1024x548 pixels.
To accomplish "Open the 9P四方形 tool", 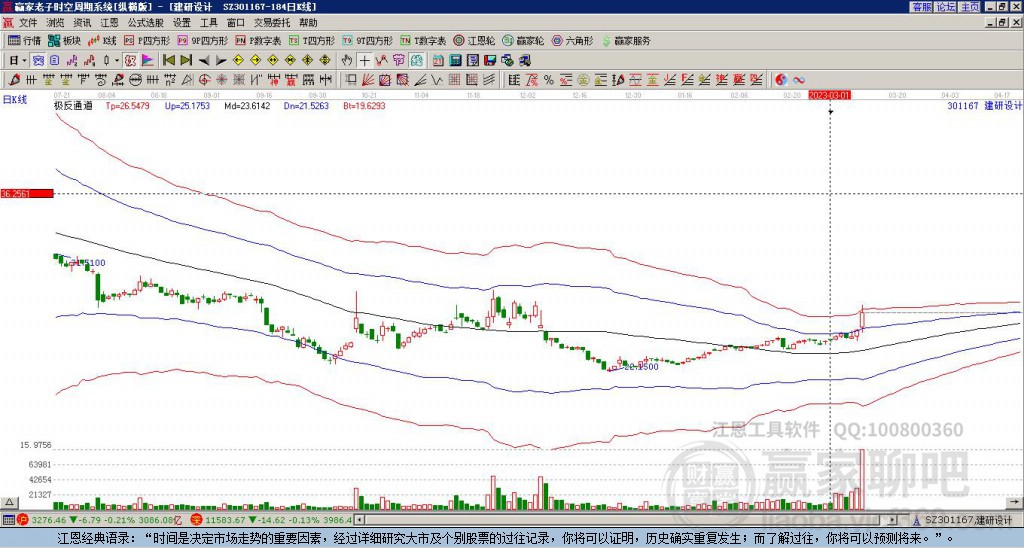I will tap(202, 40).
